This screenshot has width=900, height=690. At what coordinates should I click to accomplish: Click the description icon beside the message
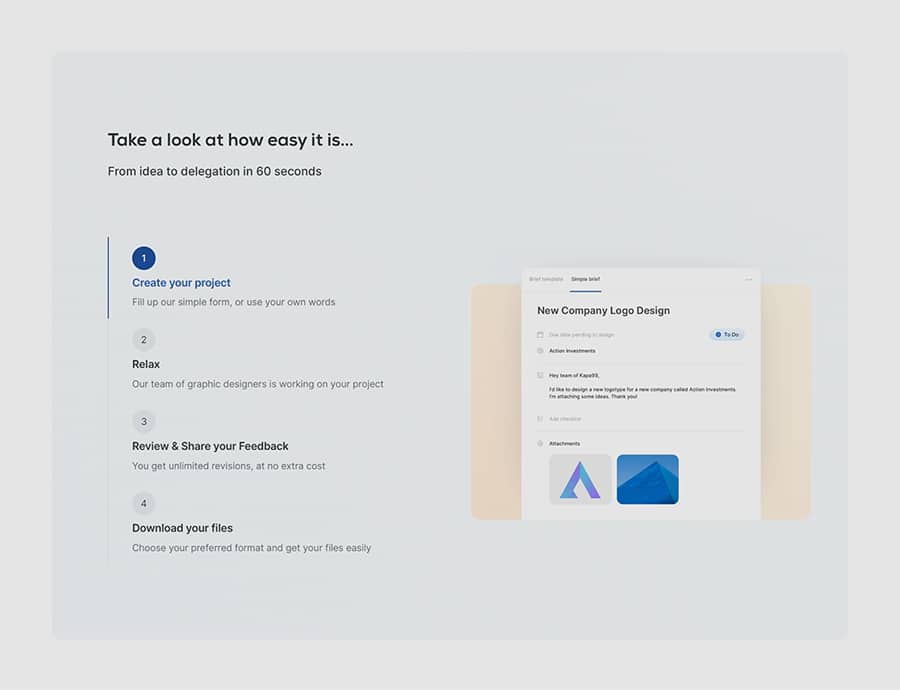[540, 375]
